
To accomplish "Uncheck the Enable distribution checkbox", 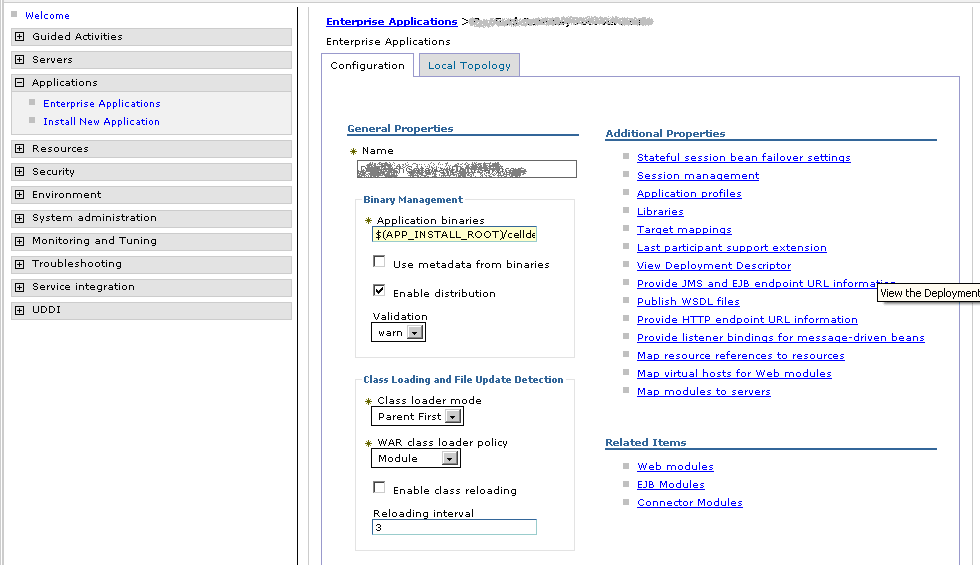I will coord(379,291).
